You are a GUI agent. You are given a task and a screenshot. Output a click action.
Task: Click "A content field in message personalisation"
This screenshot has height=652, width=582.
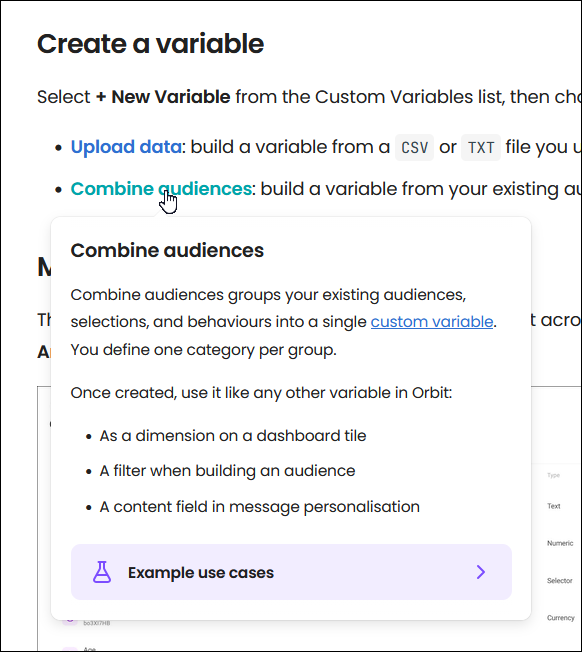(259, 507)
